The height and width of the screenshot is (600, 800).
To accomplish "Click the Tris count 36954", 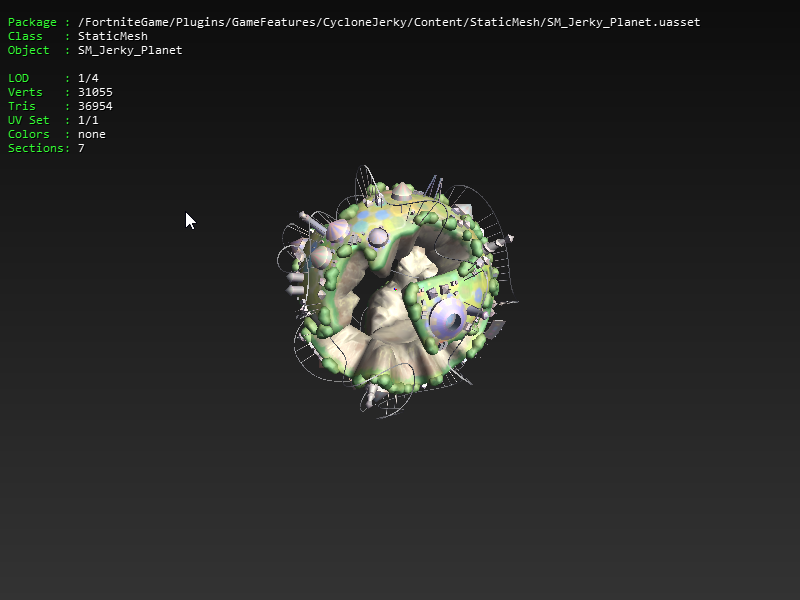I will [95, 106].
